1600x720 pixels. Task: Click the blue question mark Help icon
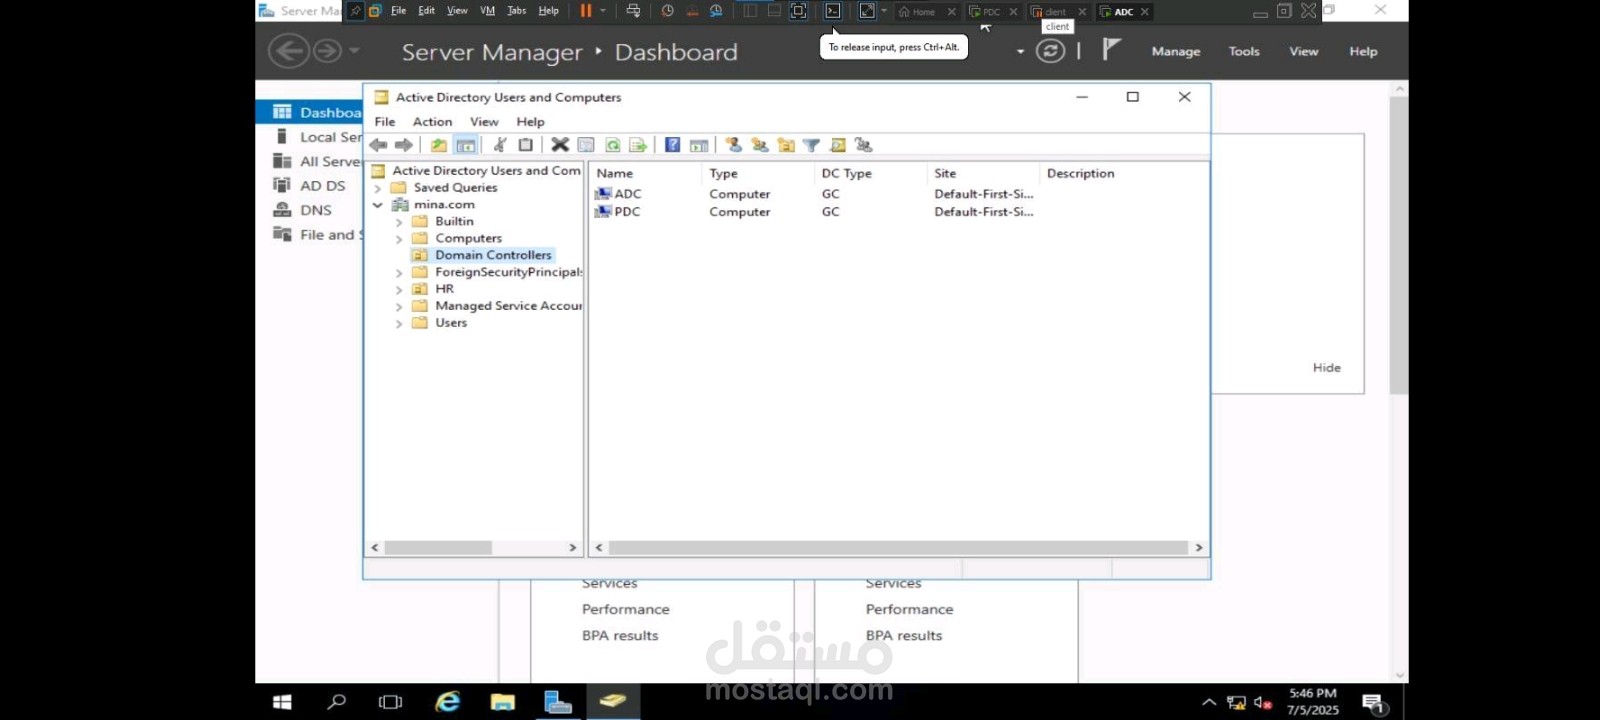point(672,145)
